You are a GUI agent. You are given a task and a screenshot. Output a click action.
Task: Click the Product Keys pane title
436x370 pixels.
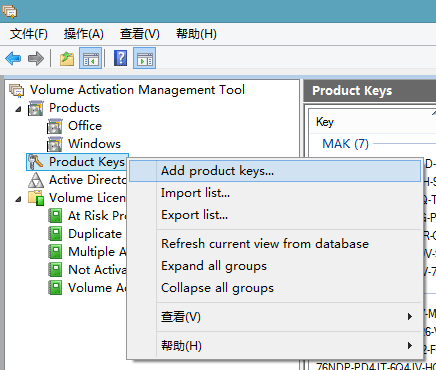coord(352,91)
